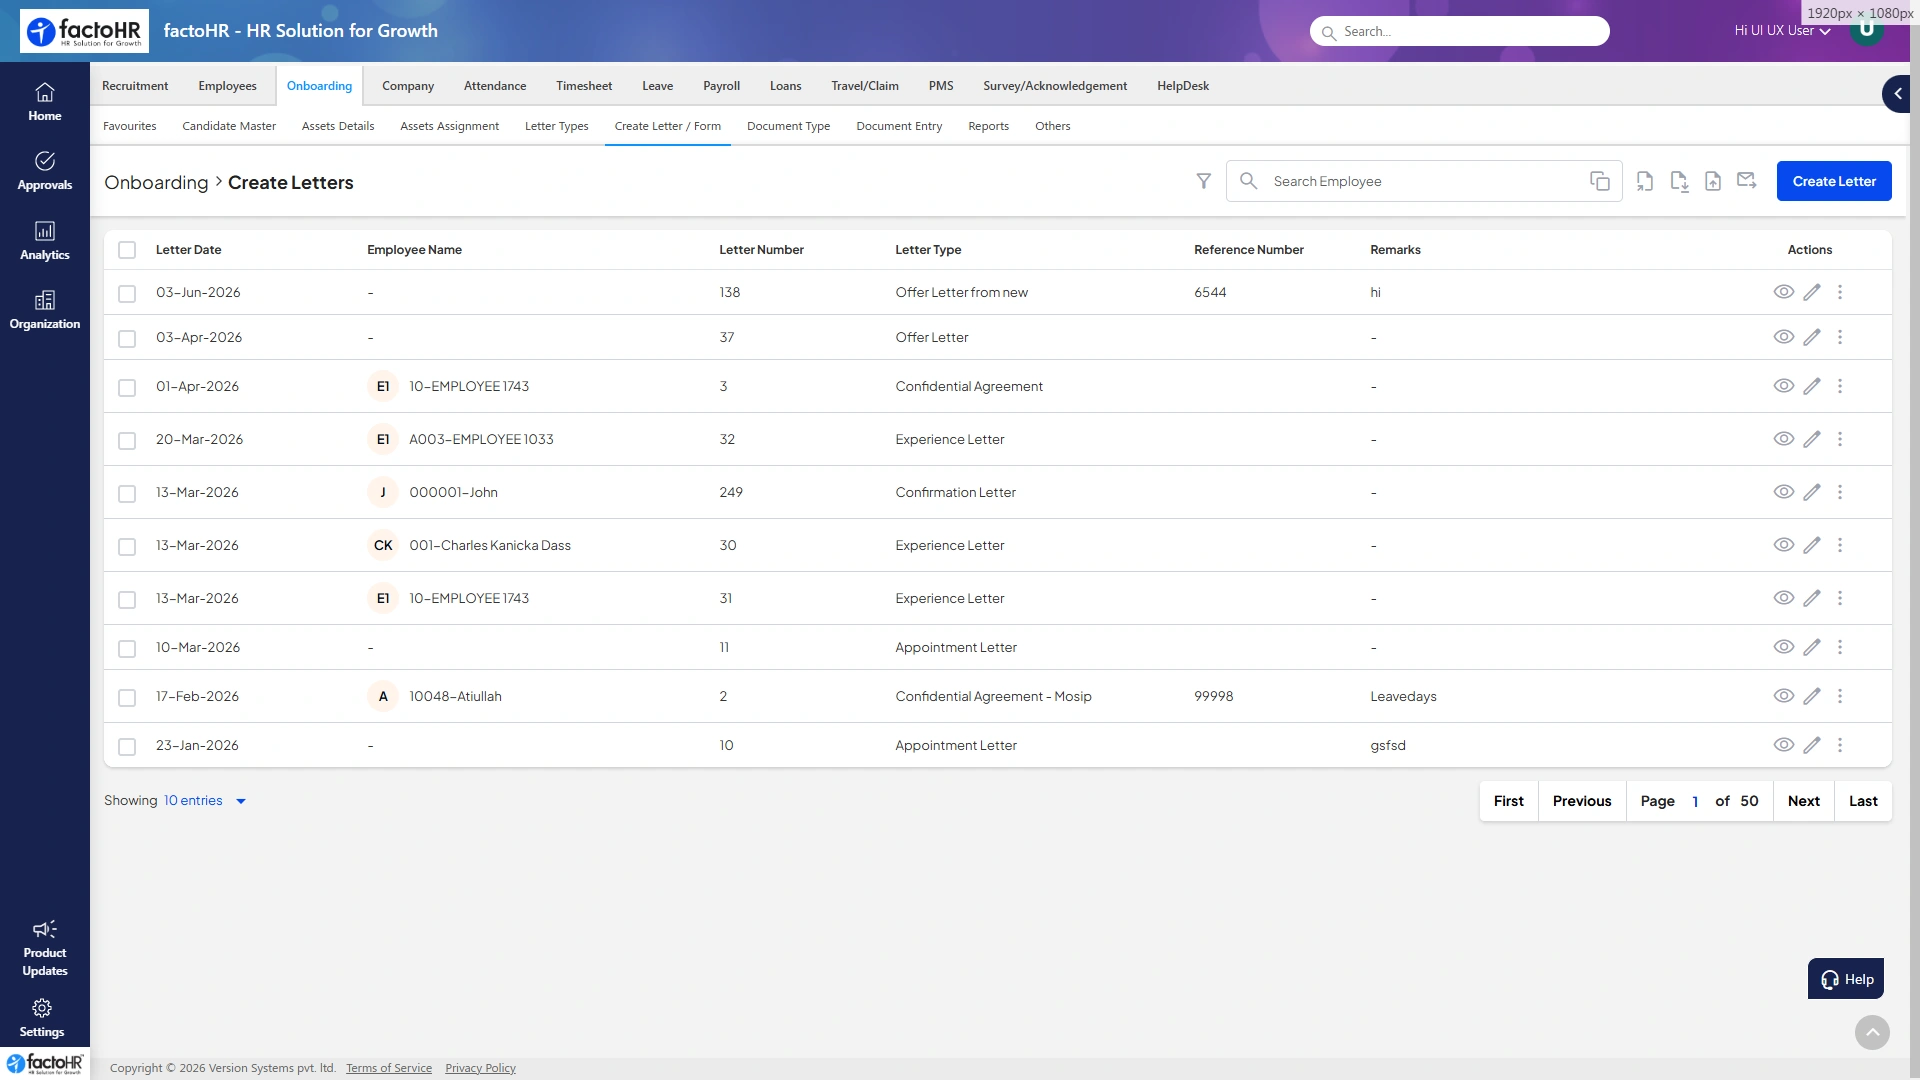Click the Create Letter button
The image size is (1920, 1080).
(1834, 181)
